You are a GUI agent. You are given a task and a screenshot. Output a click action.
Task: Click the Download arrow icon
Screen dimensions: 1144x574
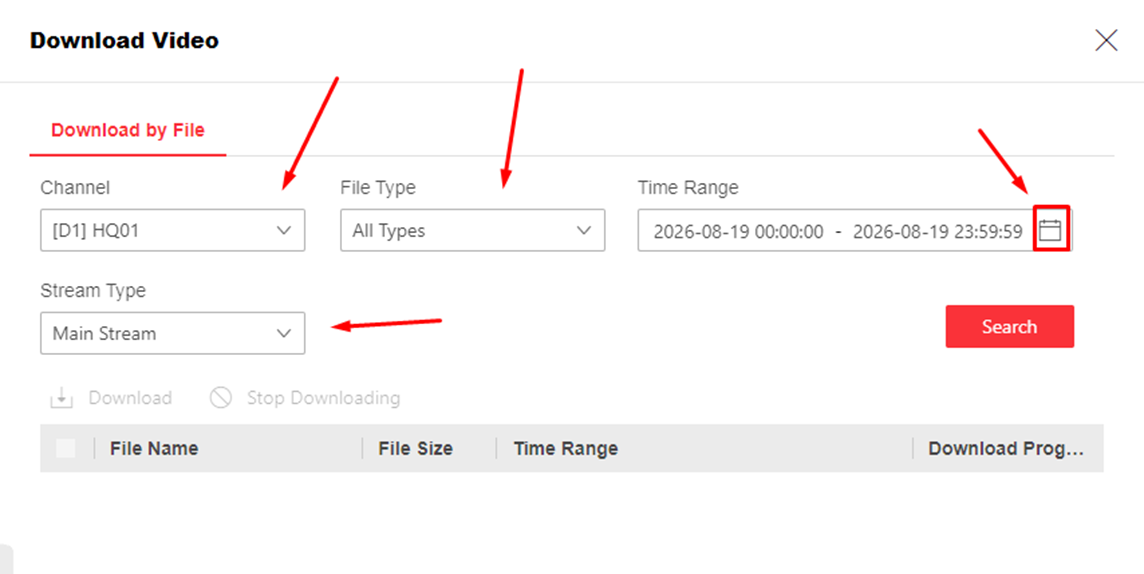(x=61, y=398)
